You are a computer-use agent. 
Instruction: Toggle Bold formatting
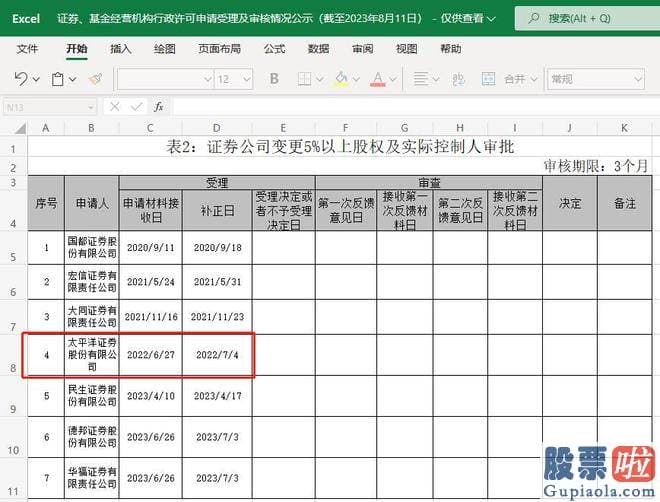coord(274,79)
